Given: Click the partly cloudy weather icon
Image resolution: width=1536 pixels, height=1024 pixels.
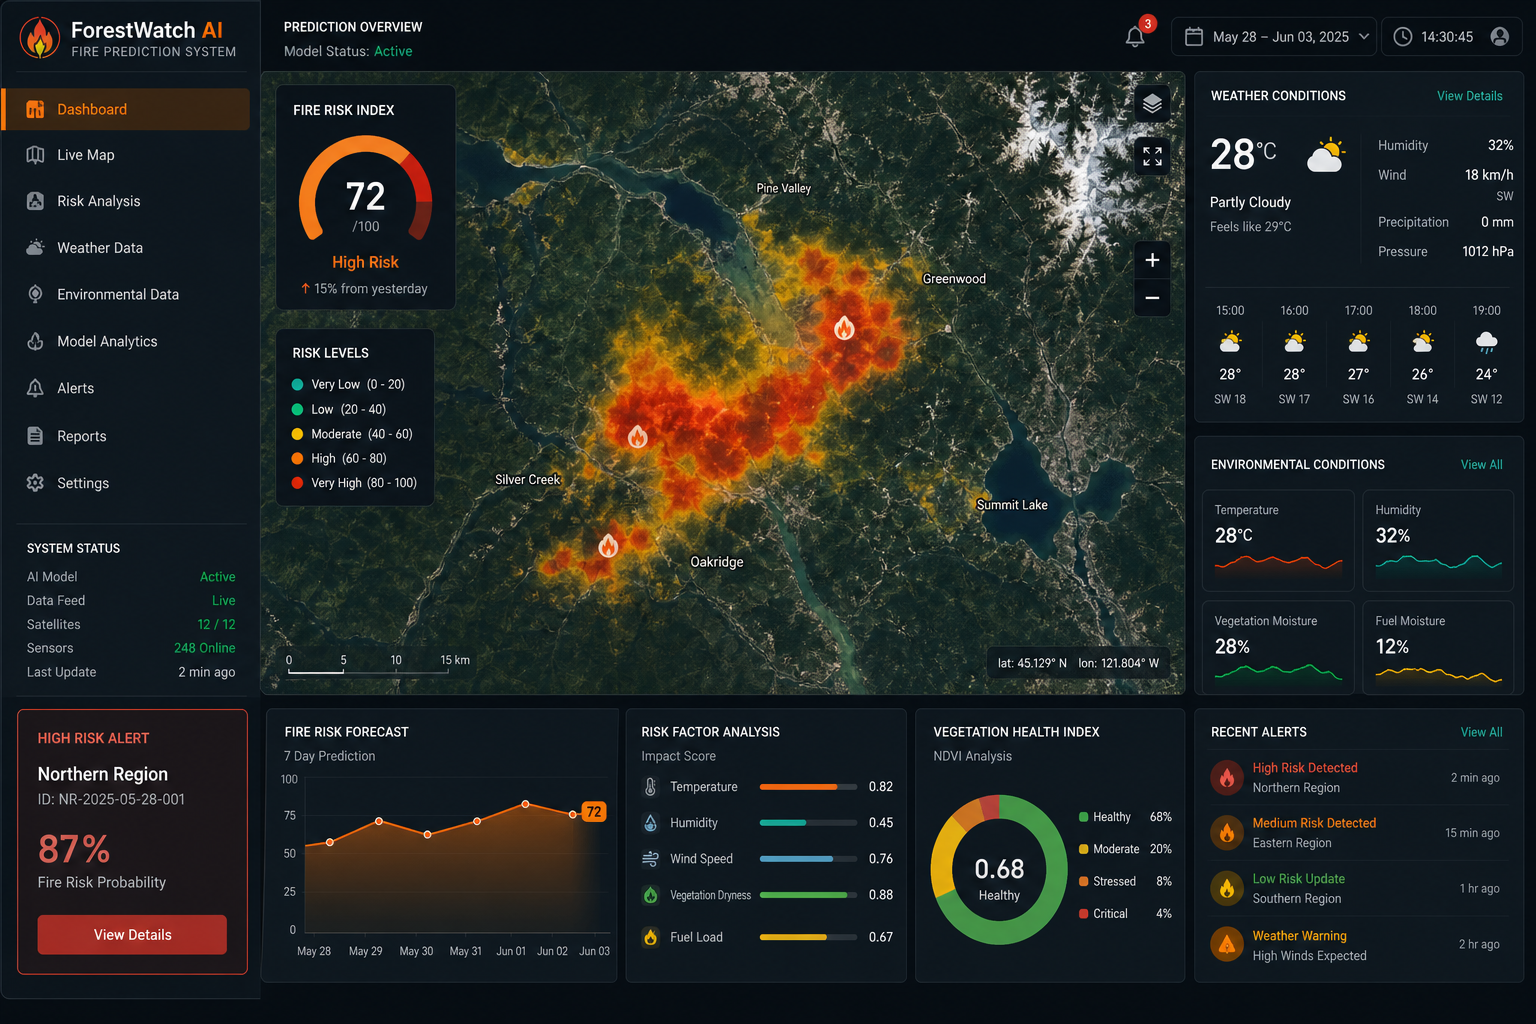Looking at the screenshot, I should point(1326,156).
